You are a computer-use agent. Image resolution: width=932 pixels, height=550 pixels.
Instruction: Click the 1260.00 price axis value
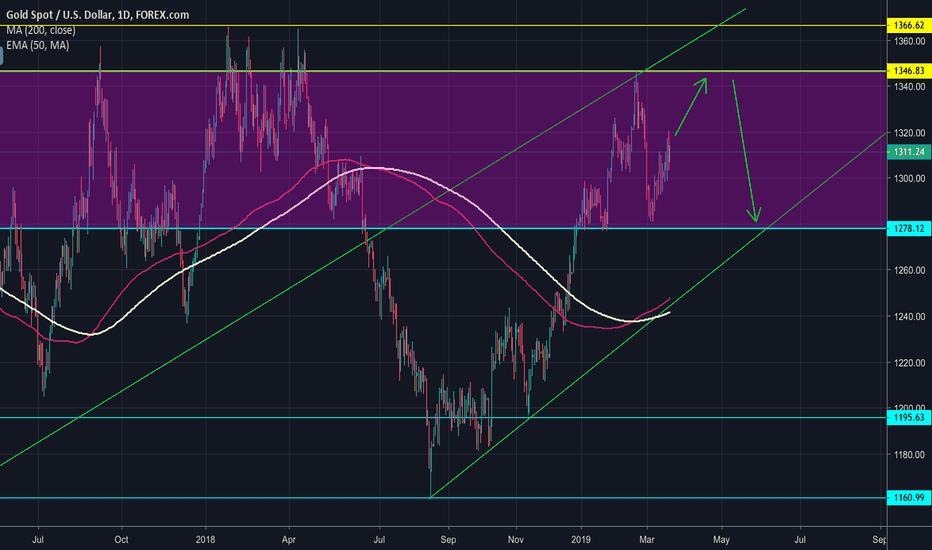(909, 271)
